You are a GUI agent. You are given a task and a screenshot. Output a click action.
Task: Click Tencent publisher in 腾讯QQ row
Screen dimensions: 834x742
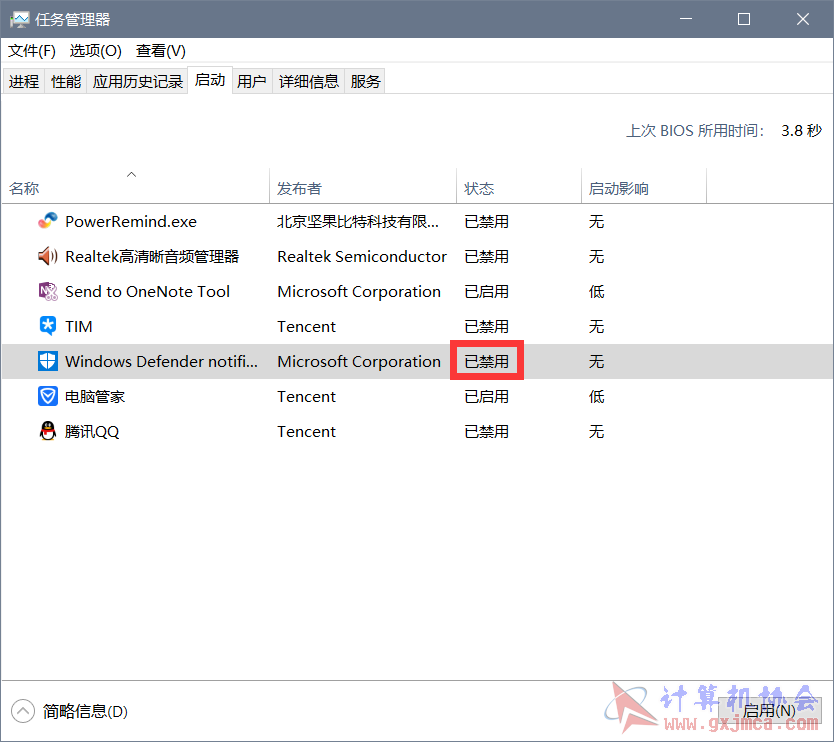(306, 431)
